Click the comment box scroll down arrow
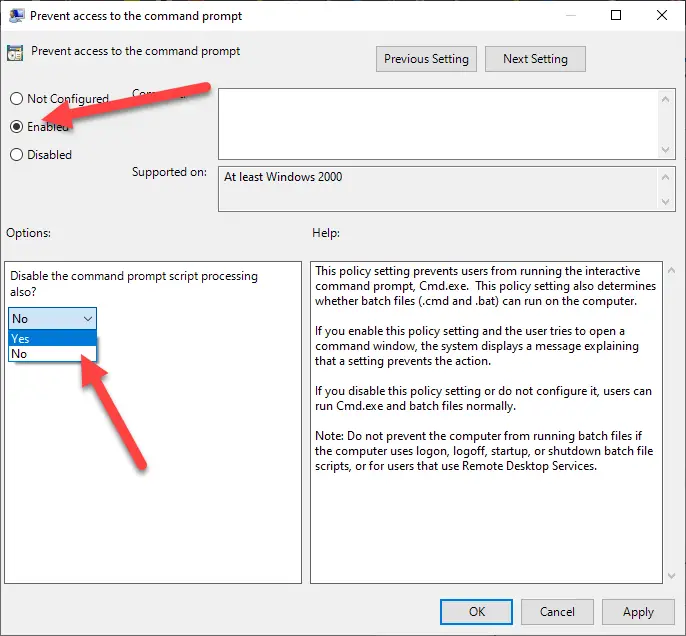The height and width of the screenshot is (636, 686). click(665, 150)
